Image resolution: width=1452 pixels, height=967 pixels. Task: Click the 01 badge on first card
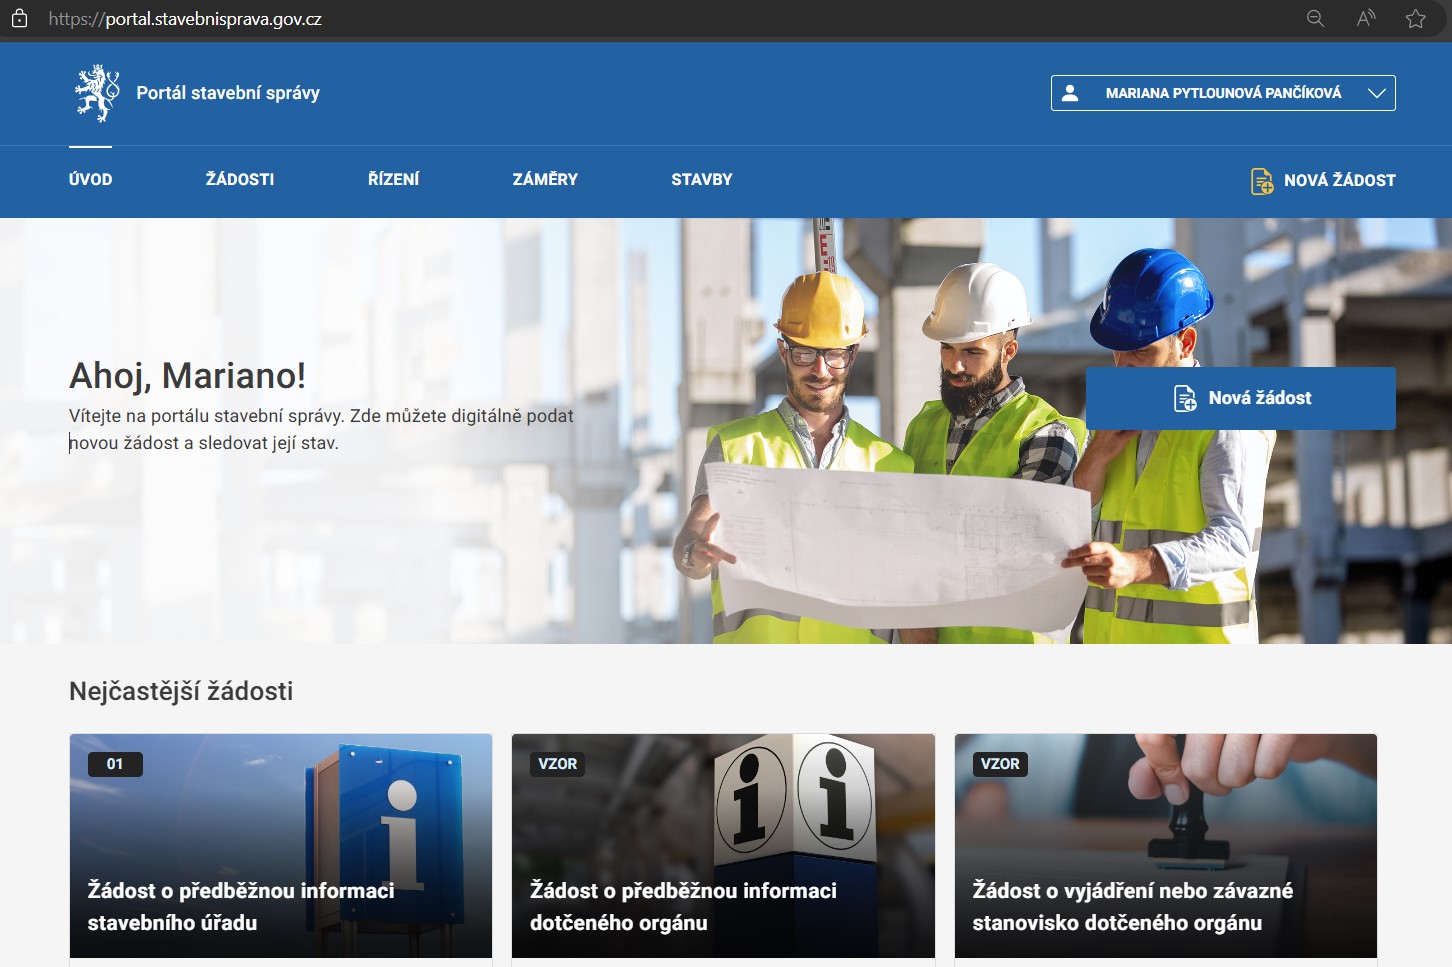(x=115, y=764)
